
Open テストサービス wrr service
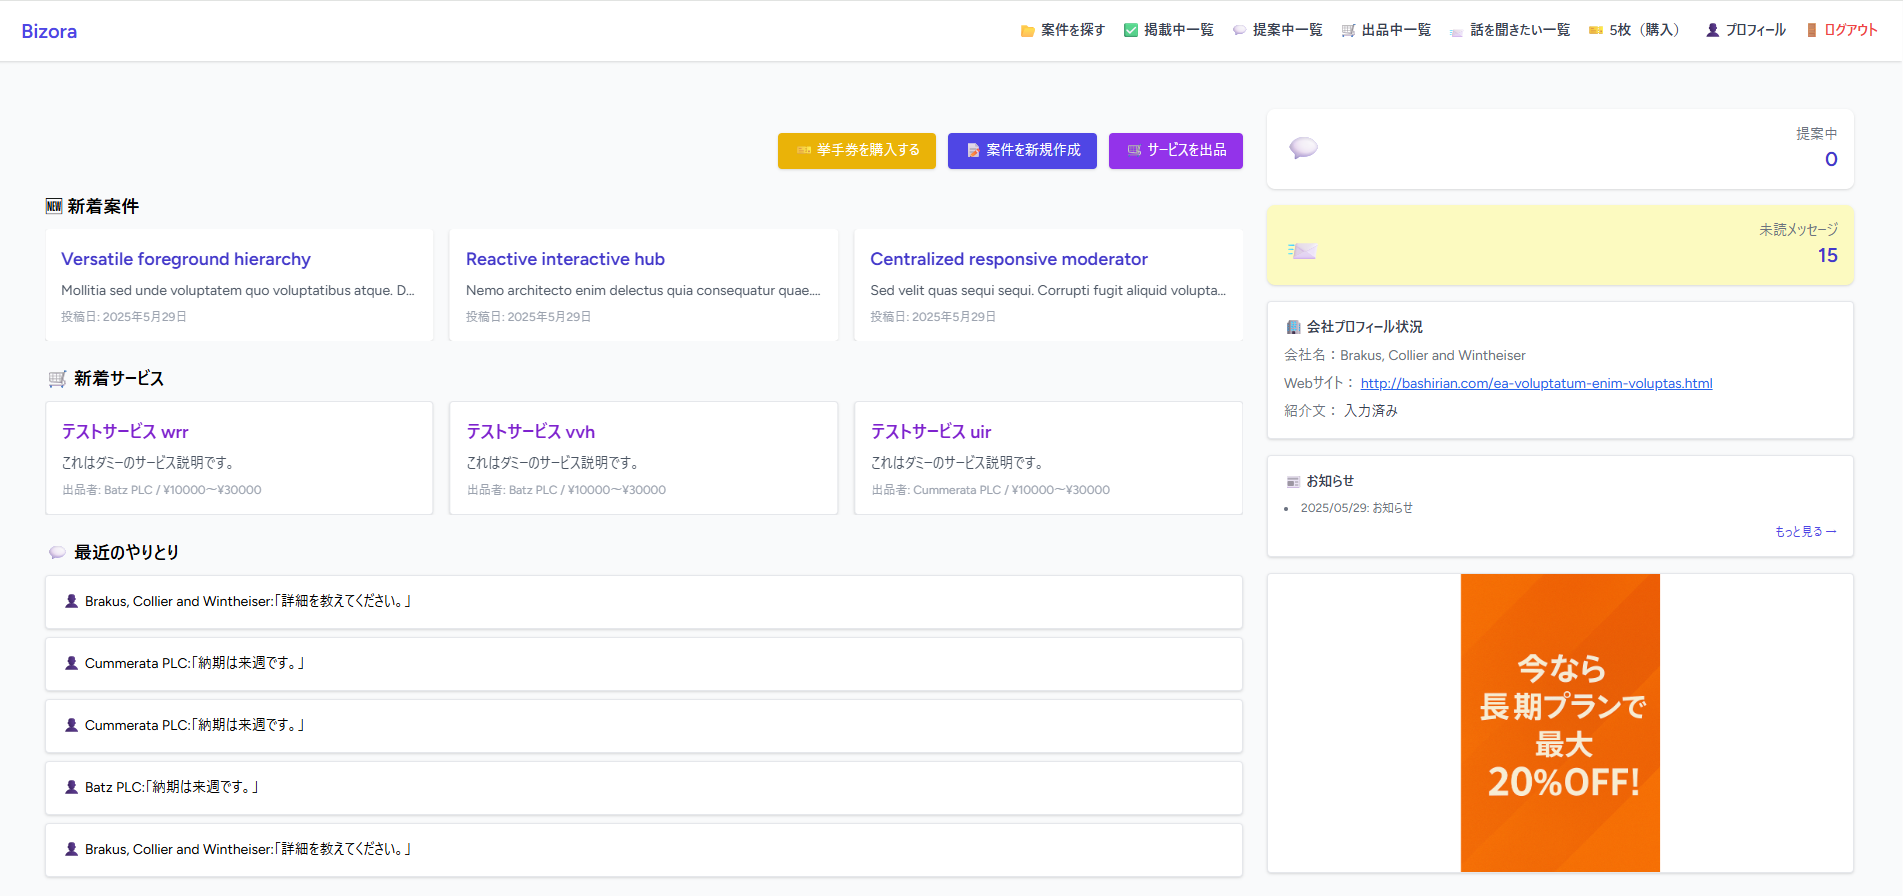[125, 432]
